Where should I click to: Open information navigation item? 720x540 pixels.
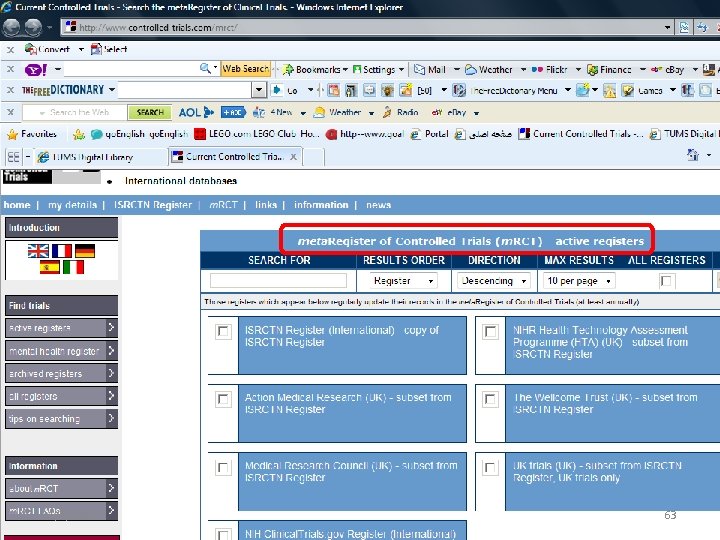pos(321,205)
